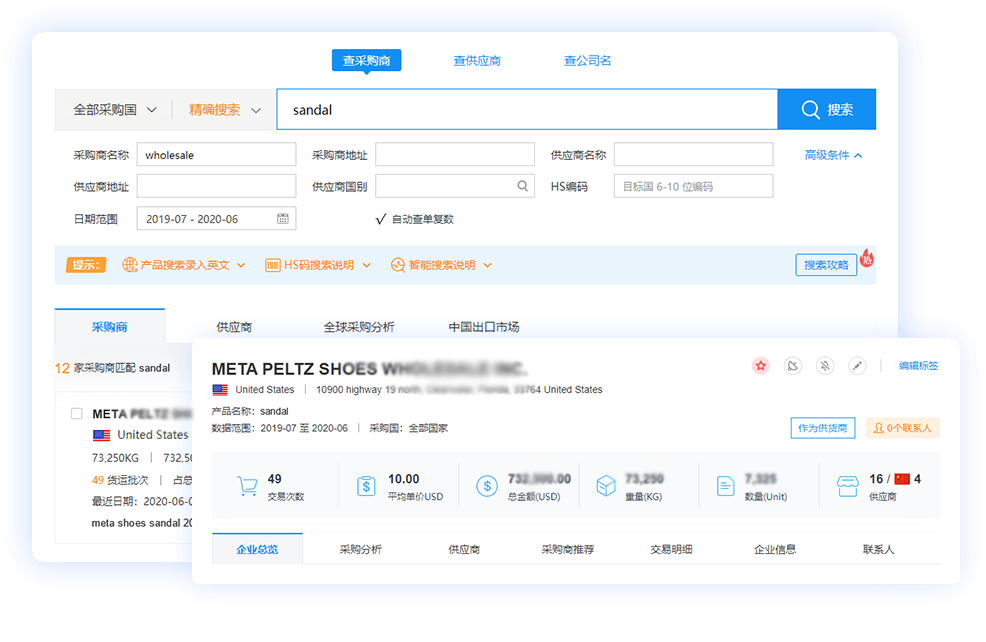This screenshot has width=986, height=642.
Task: Open the 精确搜索 search mode dropdown
Action: (x=224, y=110)
